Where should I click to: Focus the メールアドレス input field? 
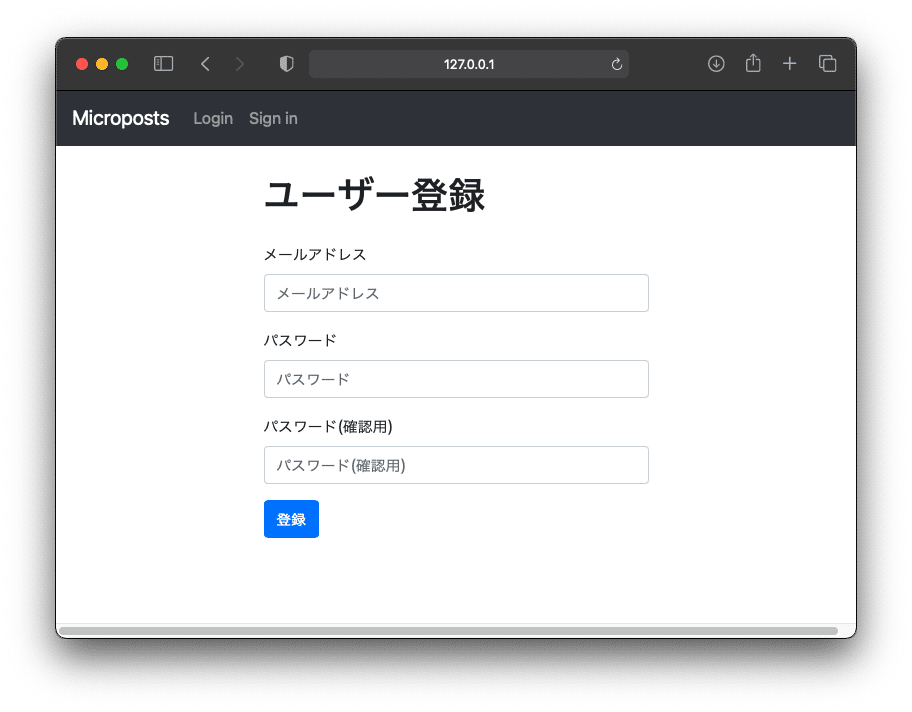[456, 293]
